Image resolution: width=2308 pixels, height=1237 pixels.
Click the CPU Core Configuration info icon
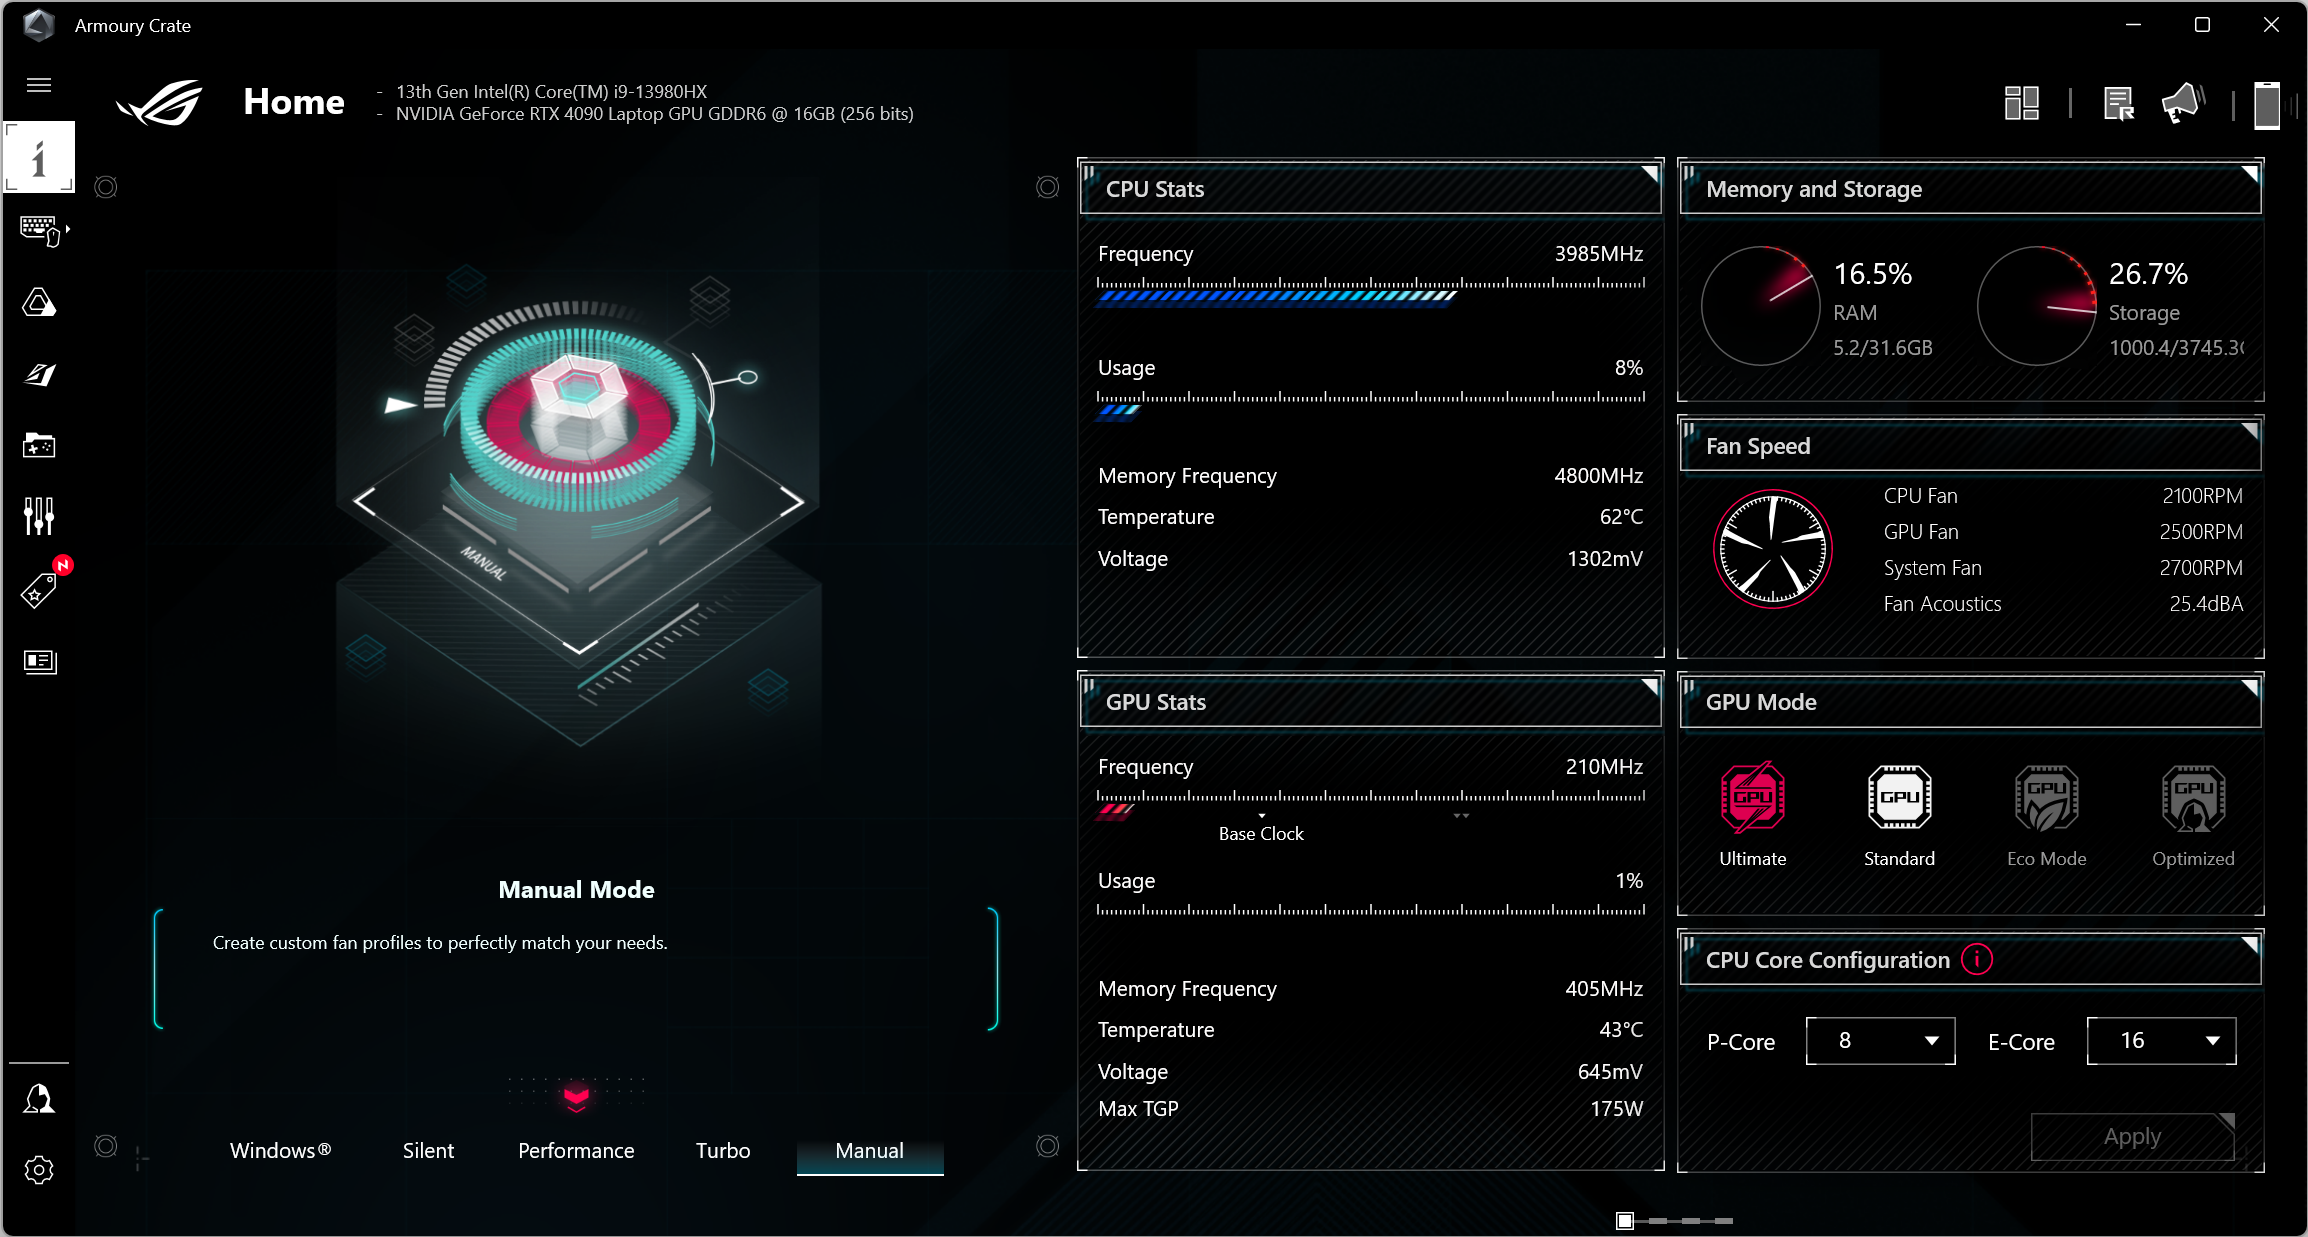[1977, 959]
